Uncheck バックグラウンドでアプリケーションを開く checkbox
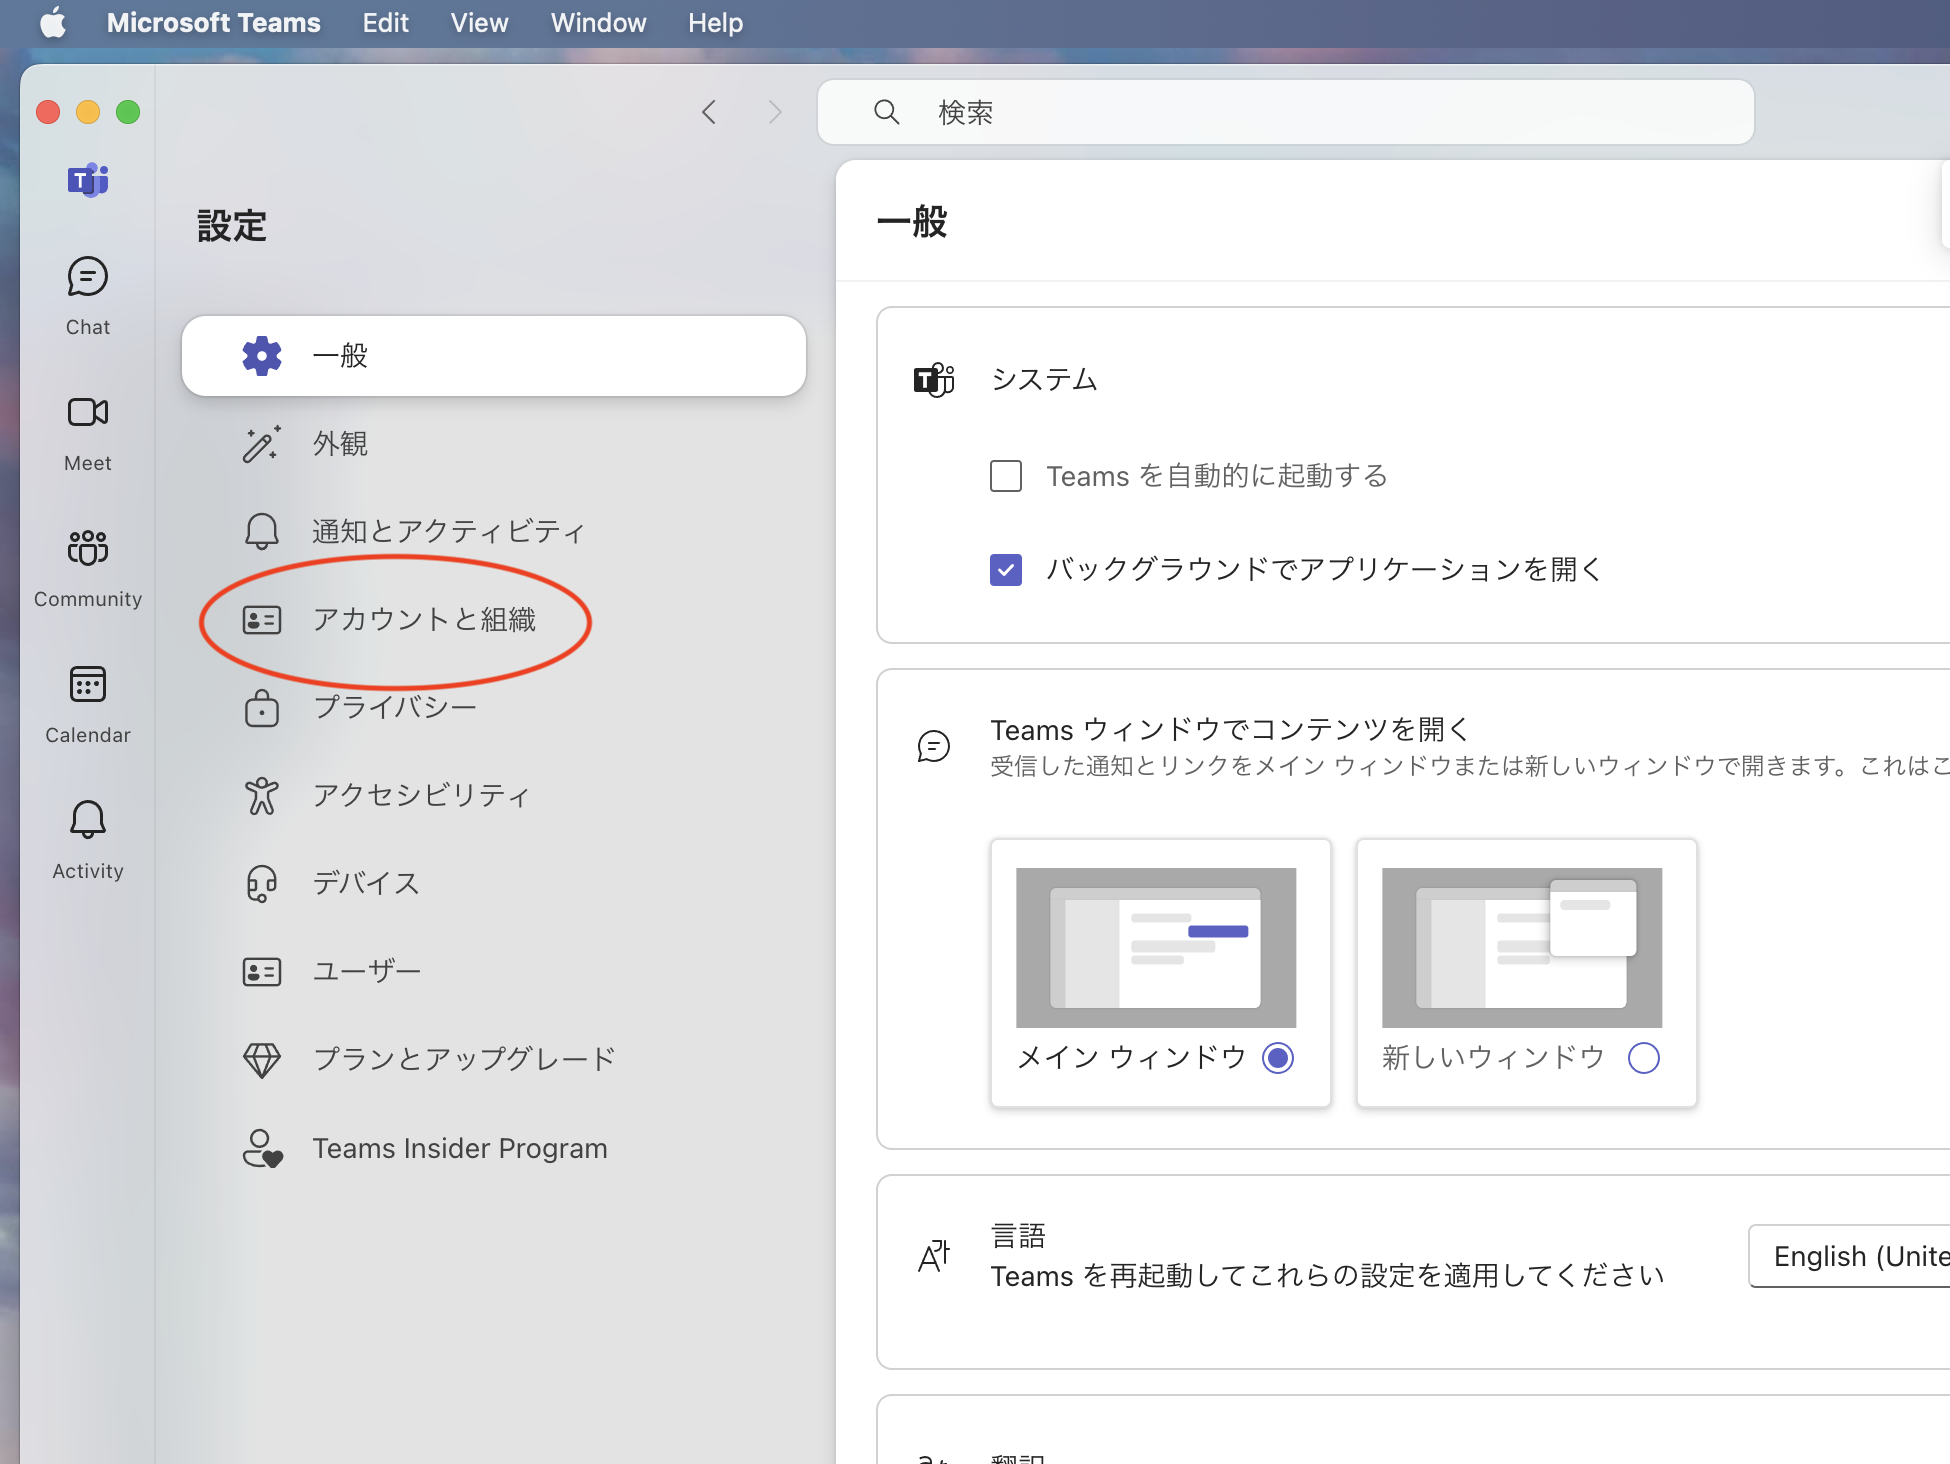 tap(1006, 570)
